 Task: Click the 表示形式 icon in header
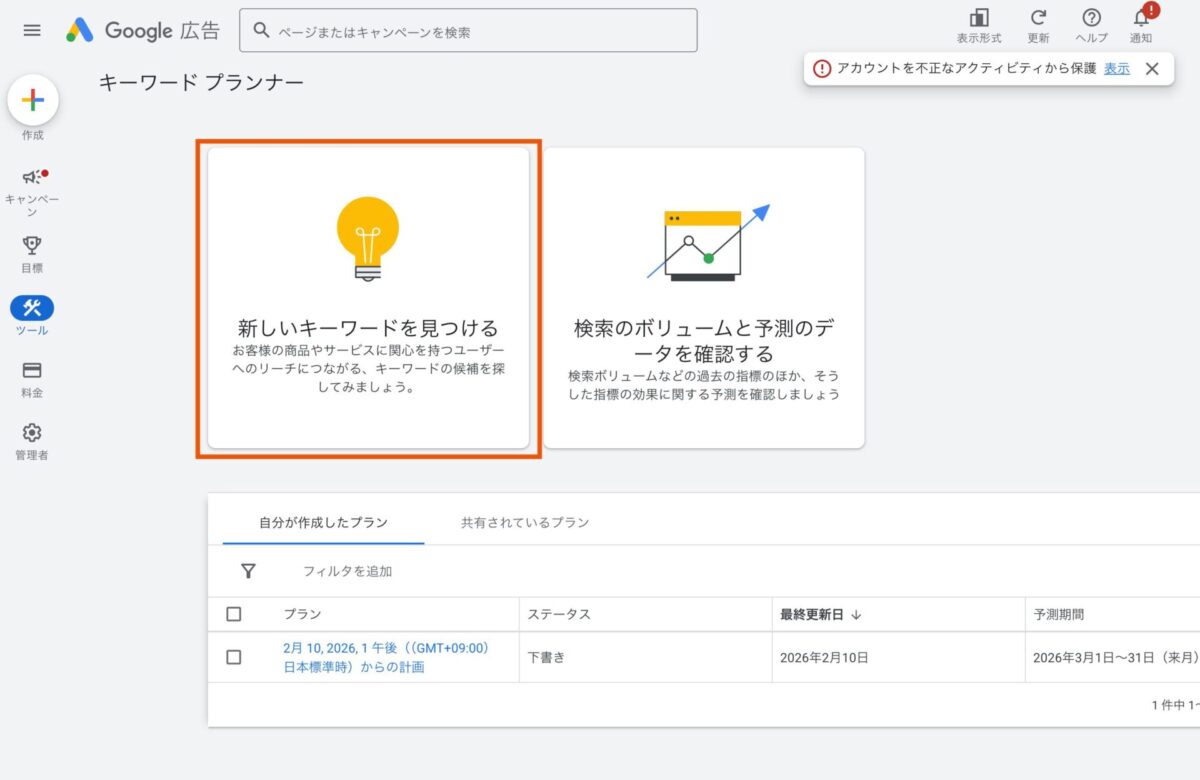pyautogui.click(x=978, y=18)
